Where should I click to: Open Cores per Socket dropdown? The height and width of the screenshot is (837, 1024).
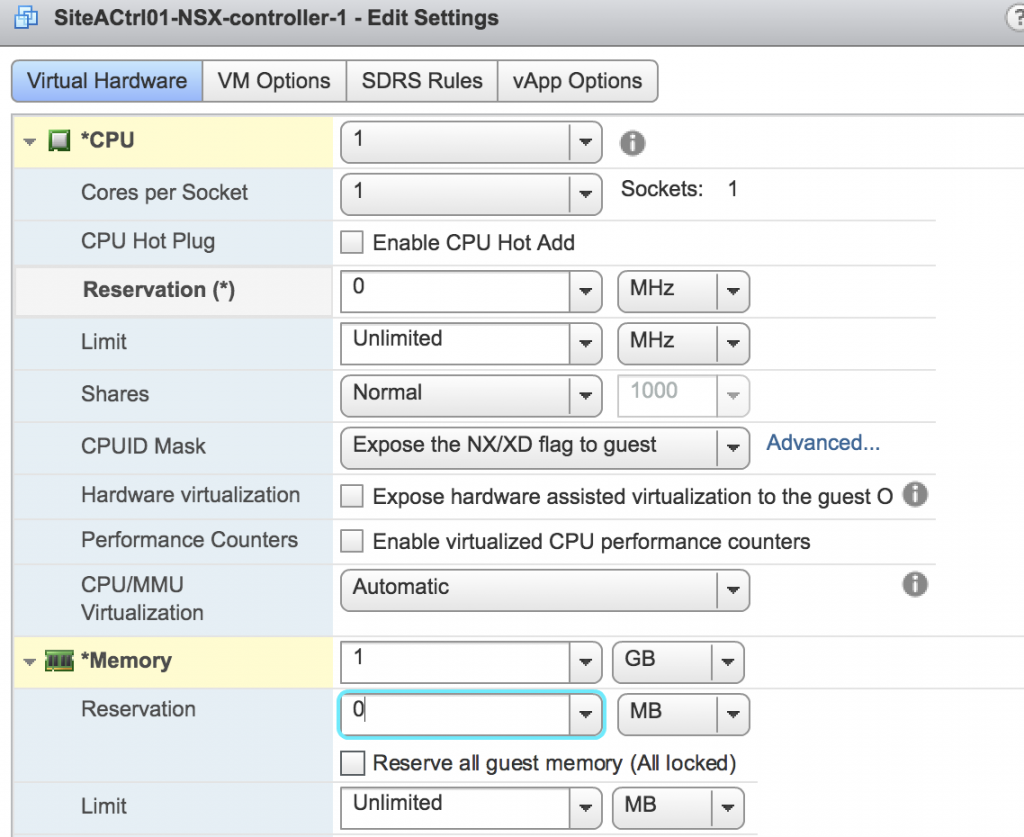471,194
